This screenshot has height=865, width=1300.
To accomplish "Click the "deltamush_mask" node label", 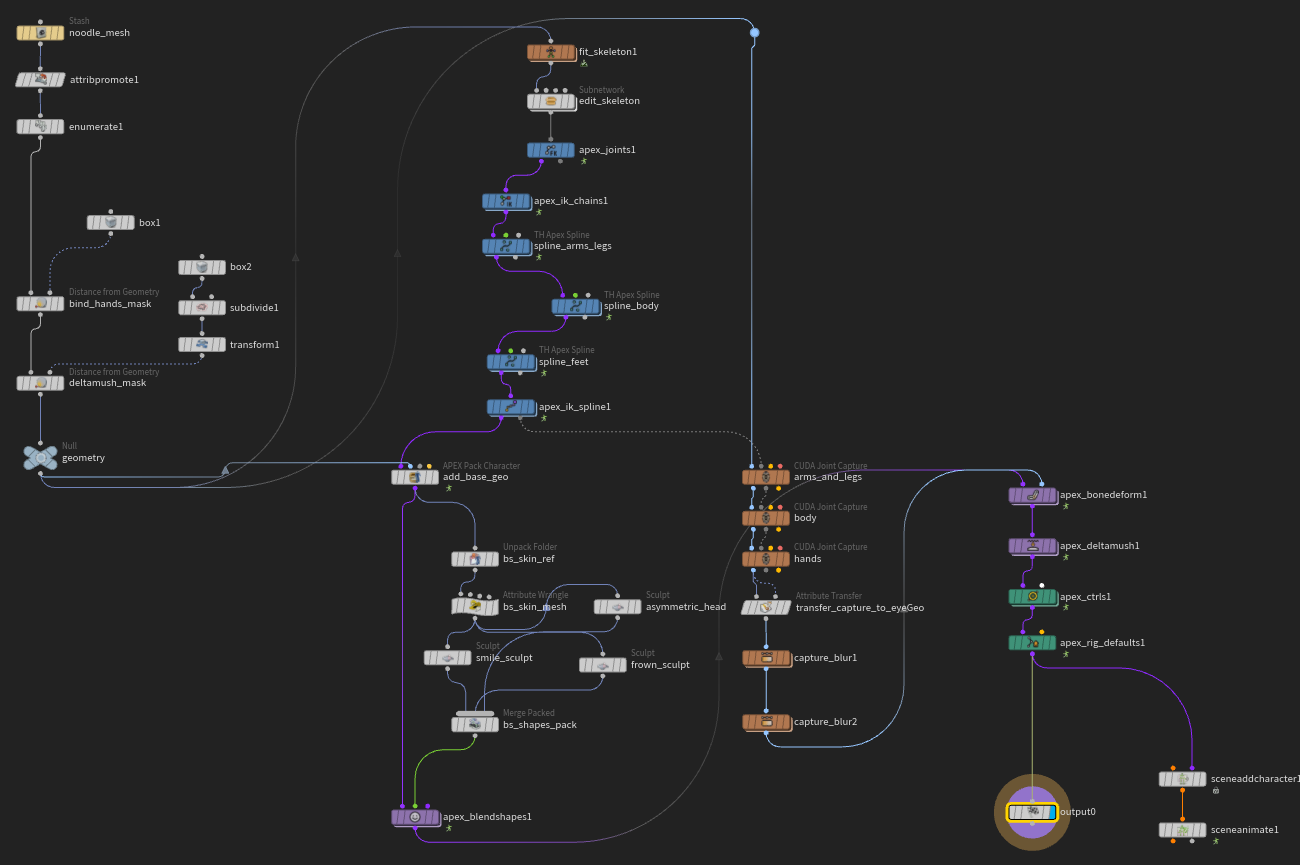I will (107, 383).
